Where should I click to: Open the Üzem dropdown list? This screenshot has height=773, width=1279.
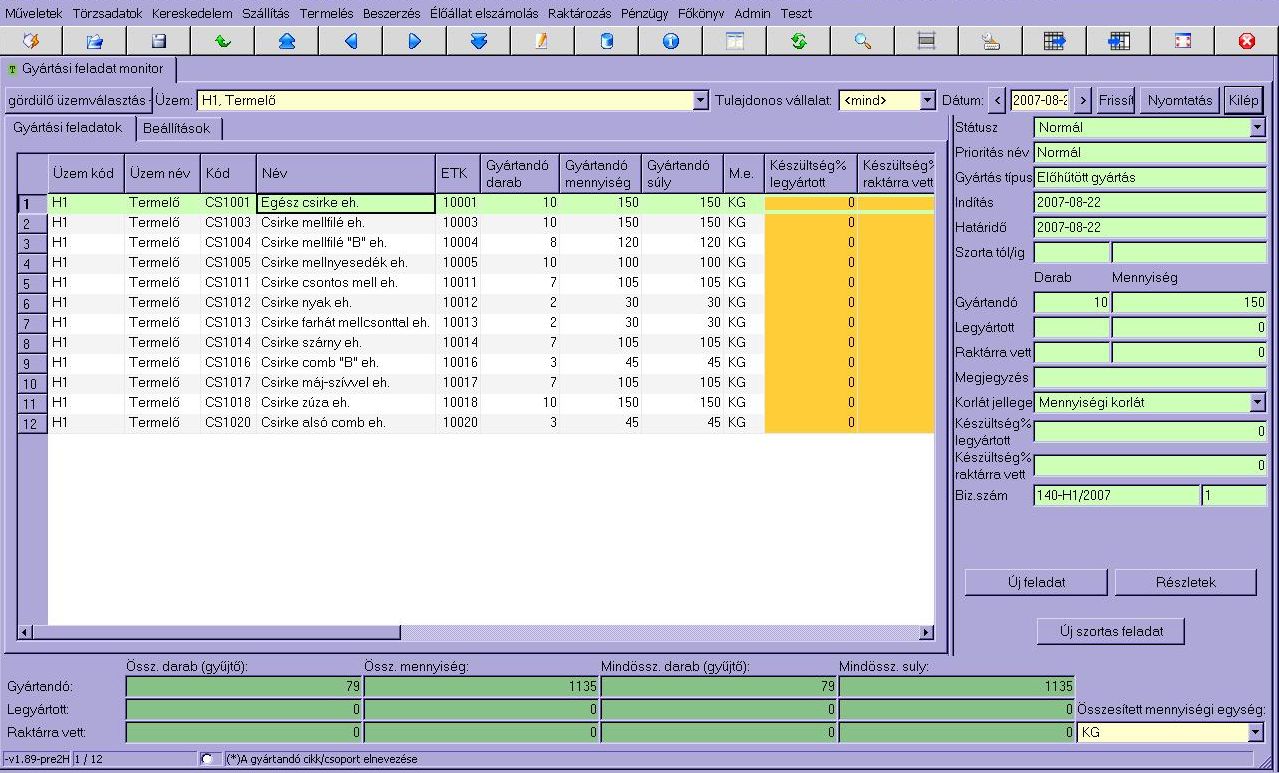700,101
